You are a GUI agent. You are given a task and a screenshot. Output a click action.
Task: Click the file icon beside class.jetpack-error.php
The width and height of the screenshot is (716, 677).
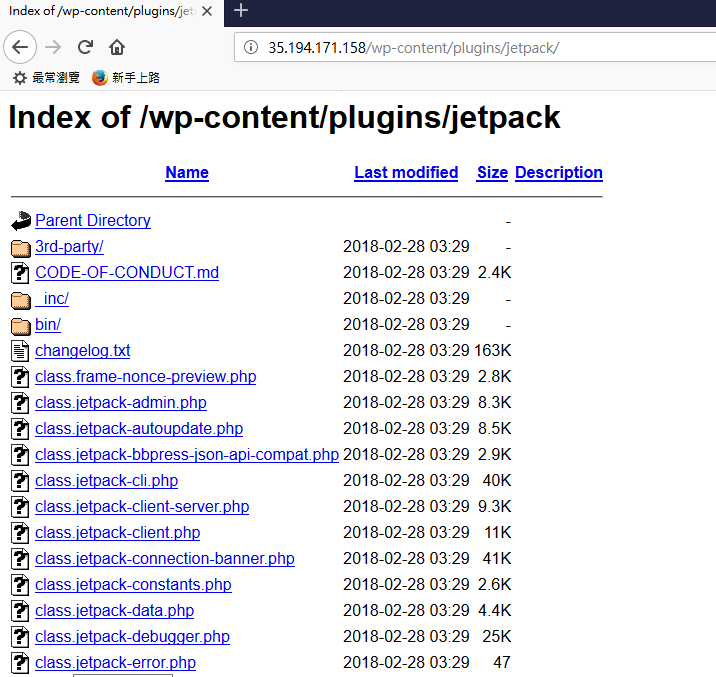[x=20, y=663]
